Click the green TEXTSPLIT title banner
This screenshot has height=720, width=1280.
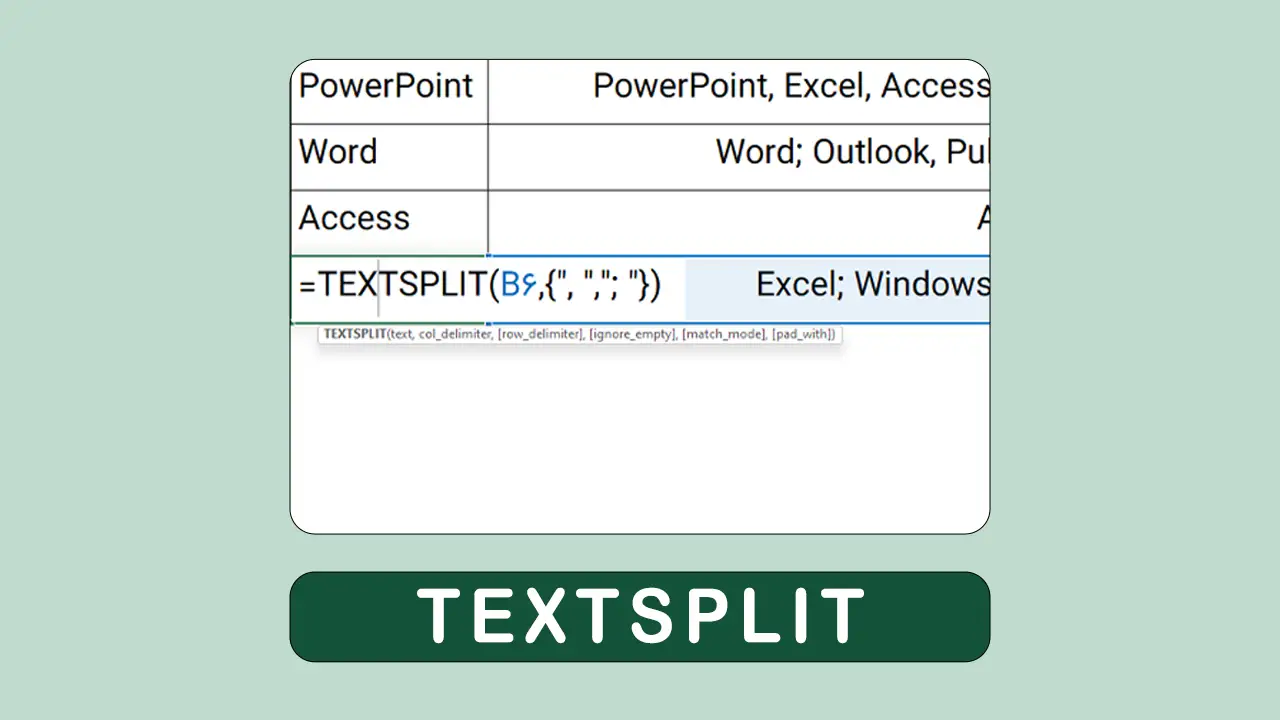coord(640,616)
